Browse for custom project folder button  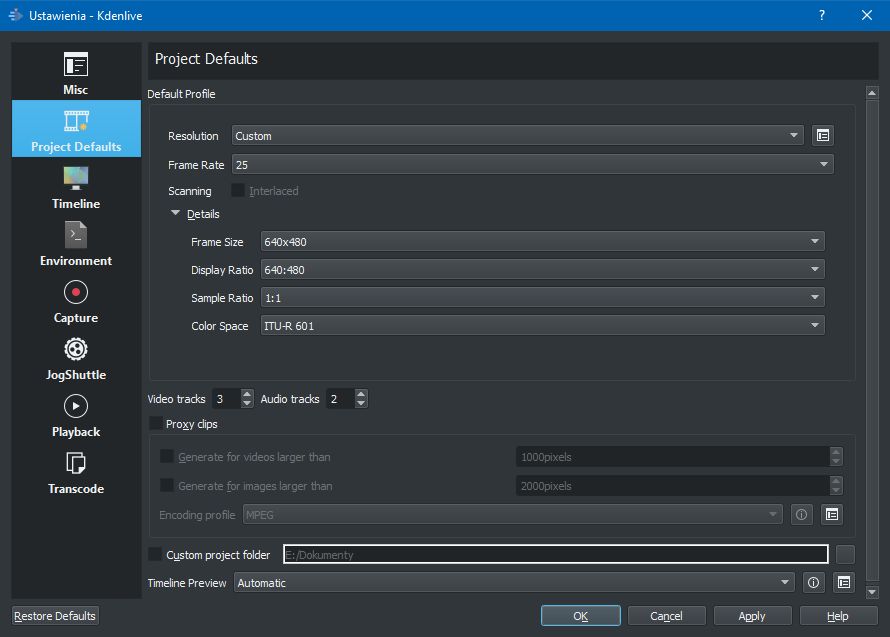845,554
